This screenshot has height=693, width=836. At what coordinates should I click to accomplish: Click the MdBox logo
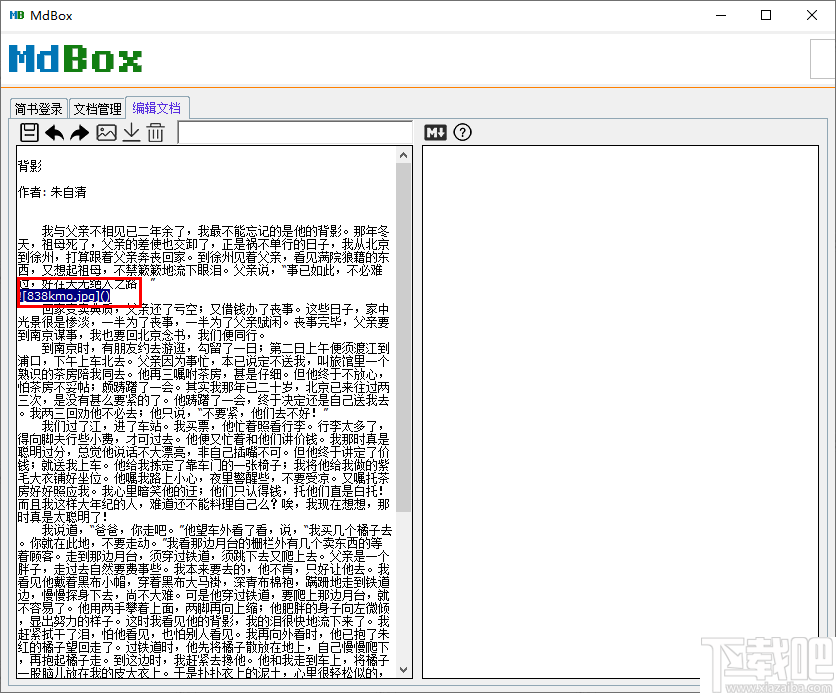tap(75, 60)
